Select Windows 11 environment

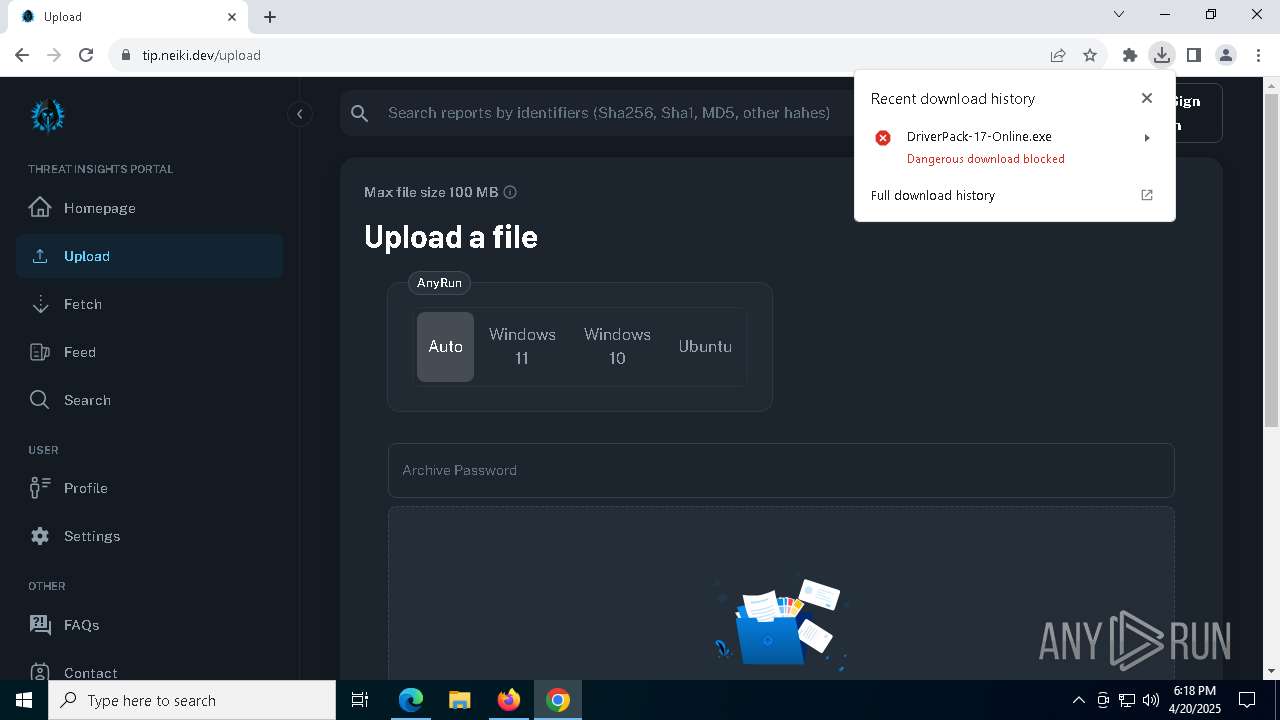(x=522, y=346)
